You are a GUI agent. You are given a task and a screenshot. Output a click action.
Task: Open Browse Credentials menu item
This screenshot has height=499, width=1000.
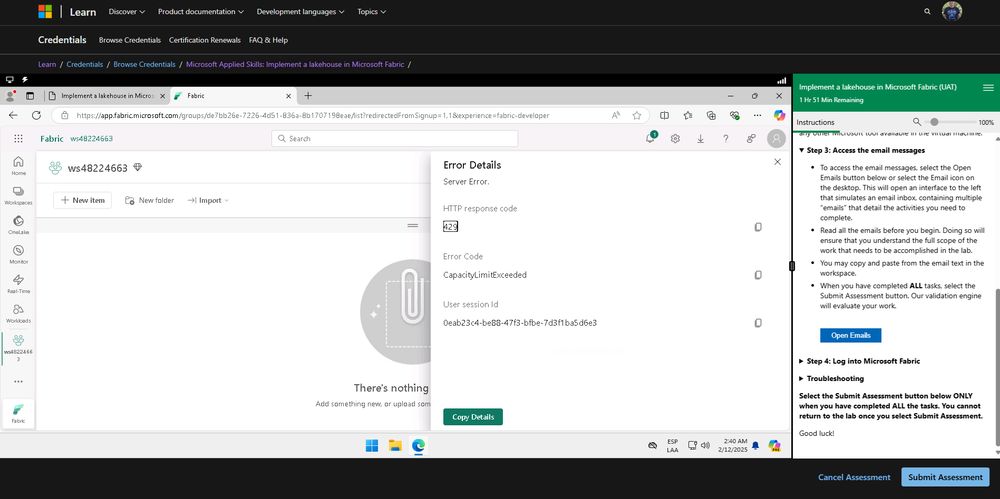coord(129,40)
